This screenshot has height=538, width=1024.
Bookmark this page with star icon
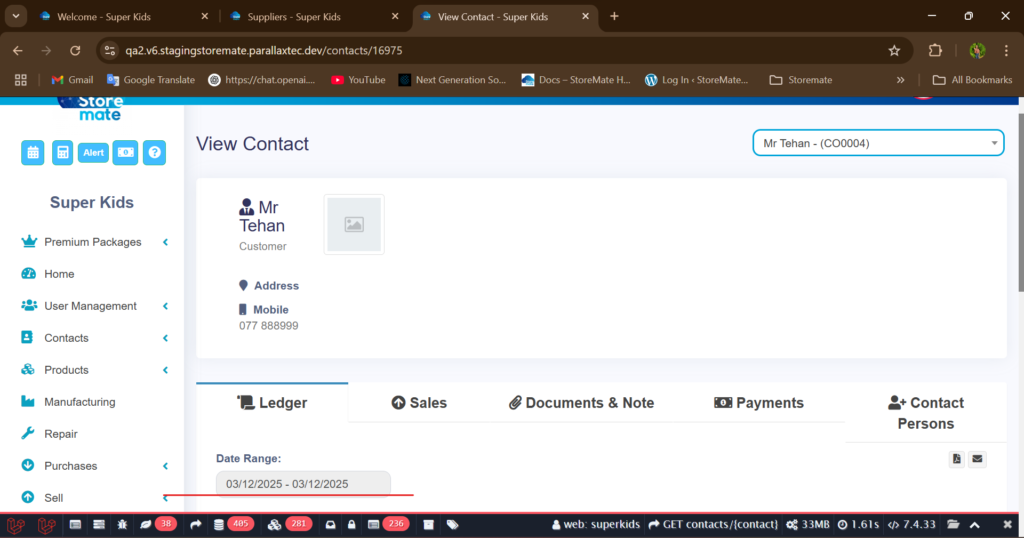coord(894,50)
